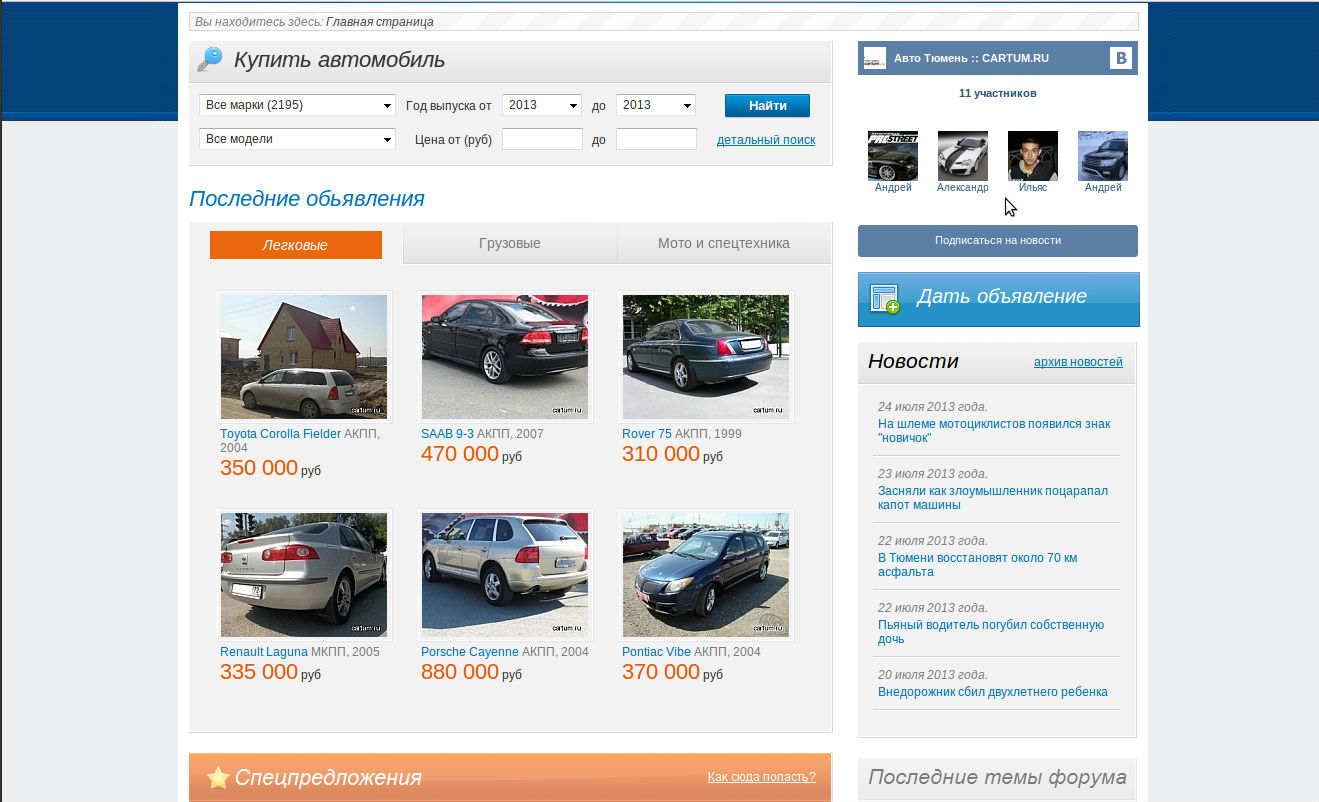The width and height of the screenshot is (1319, 802).
Task: Click the price-to input field
Action: [x=656, y=139]
